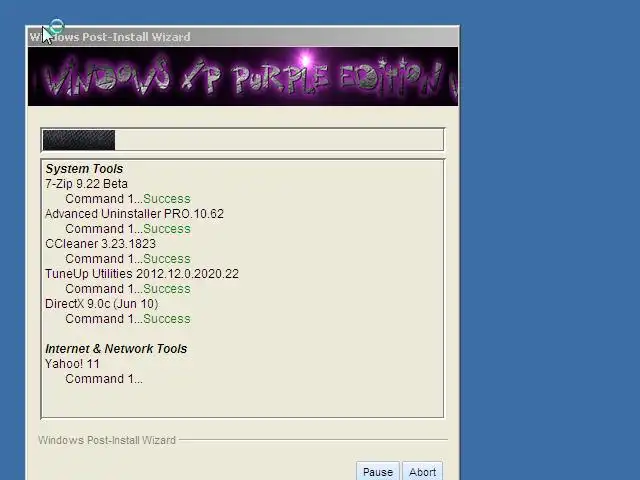This screenshot has width=640, height=480.
Task: Click Success status under TuneUp Utilities
Action: tap(167, 289)
